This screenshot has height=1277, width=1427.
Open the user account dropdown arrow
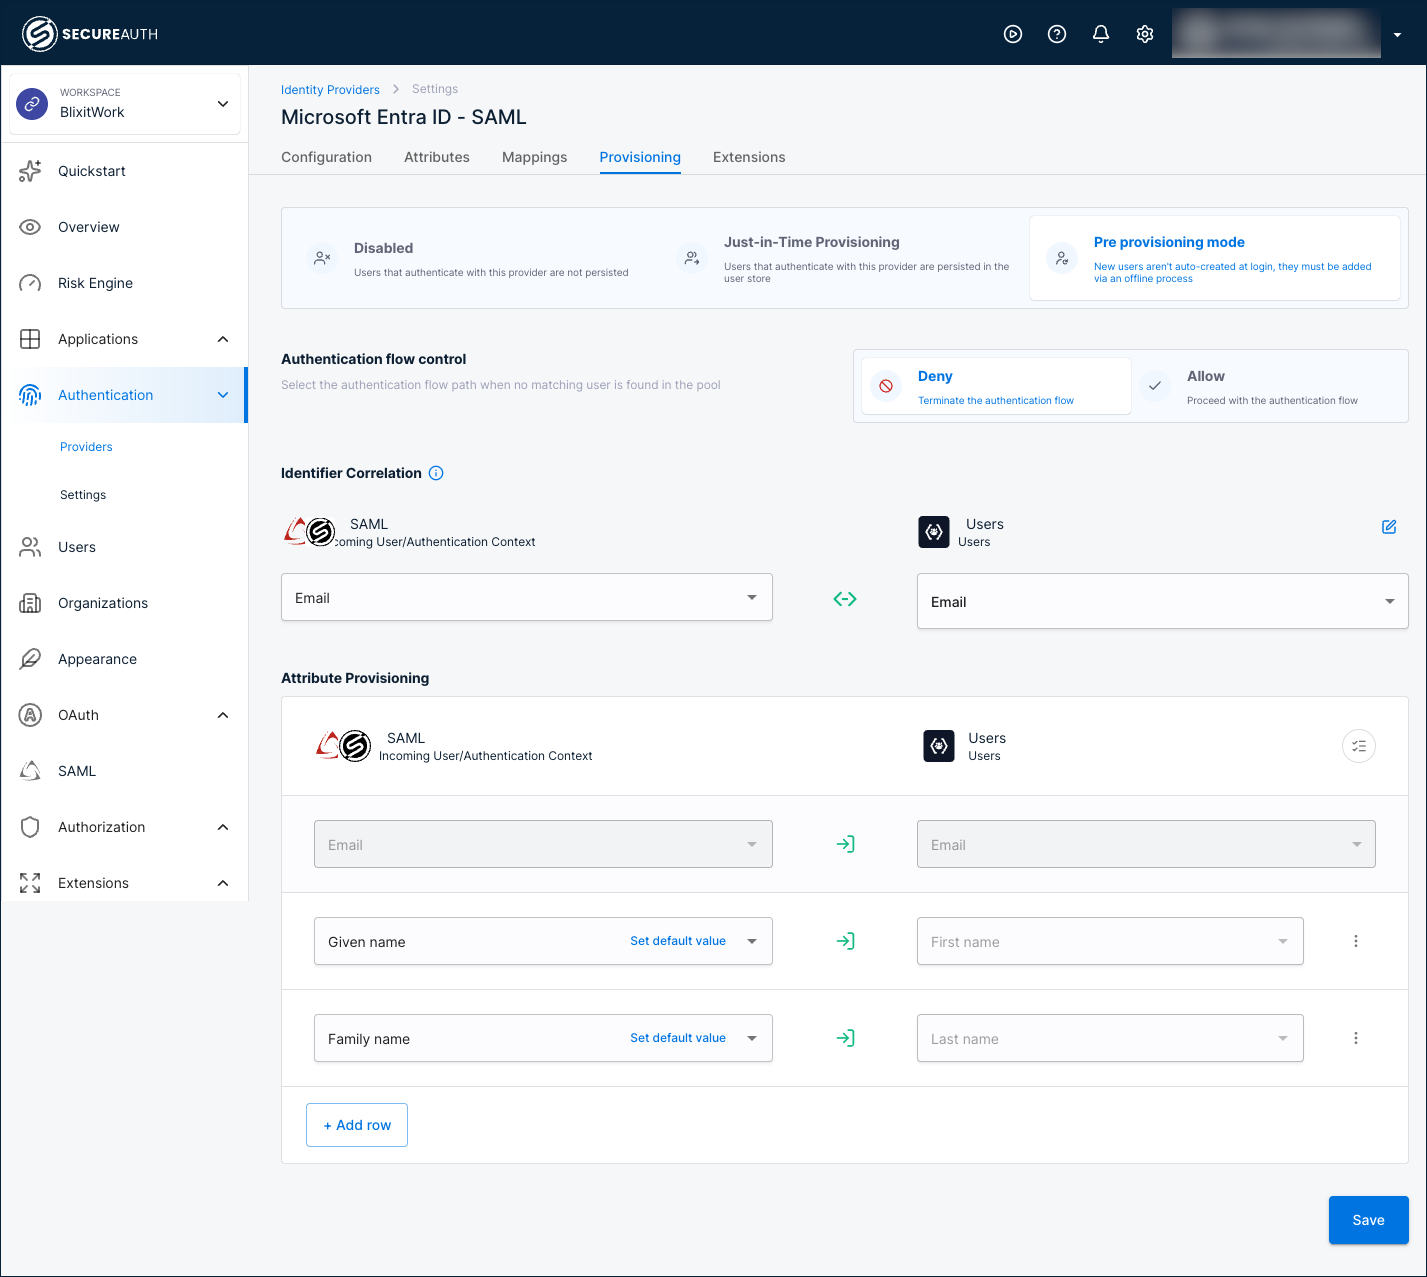point(1397,35)
